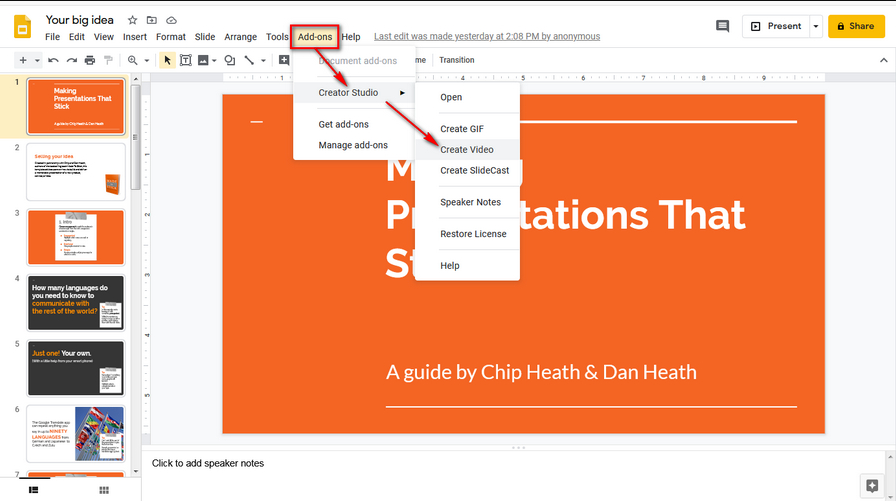The height and width of the screenshot is (501, 896).
Task: Click the print icon
Action: (x=90, y=60)
